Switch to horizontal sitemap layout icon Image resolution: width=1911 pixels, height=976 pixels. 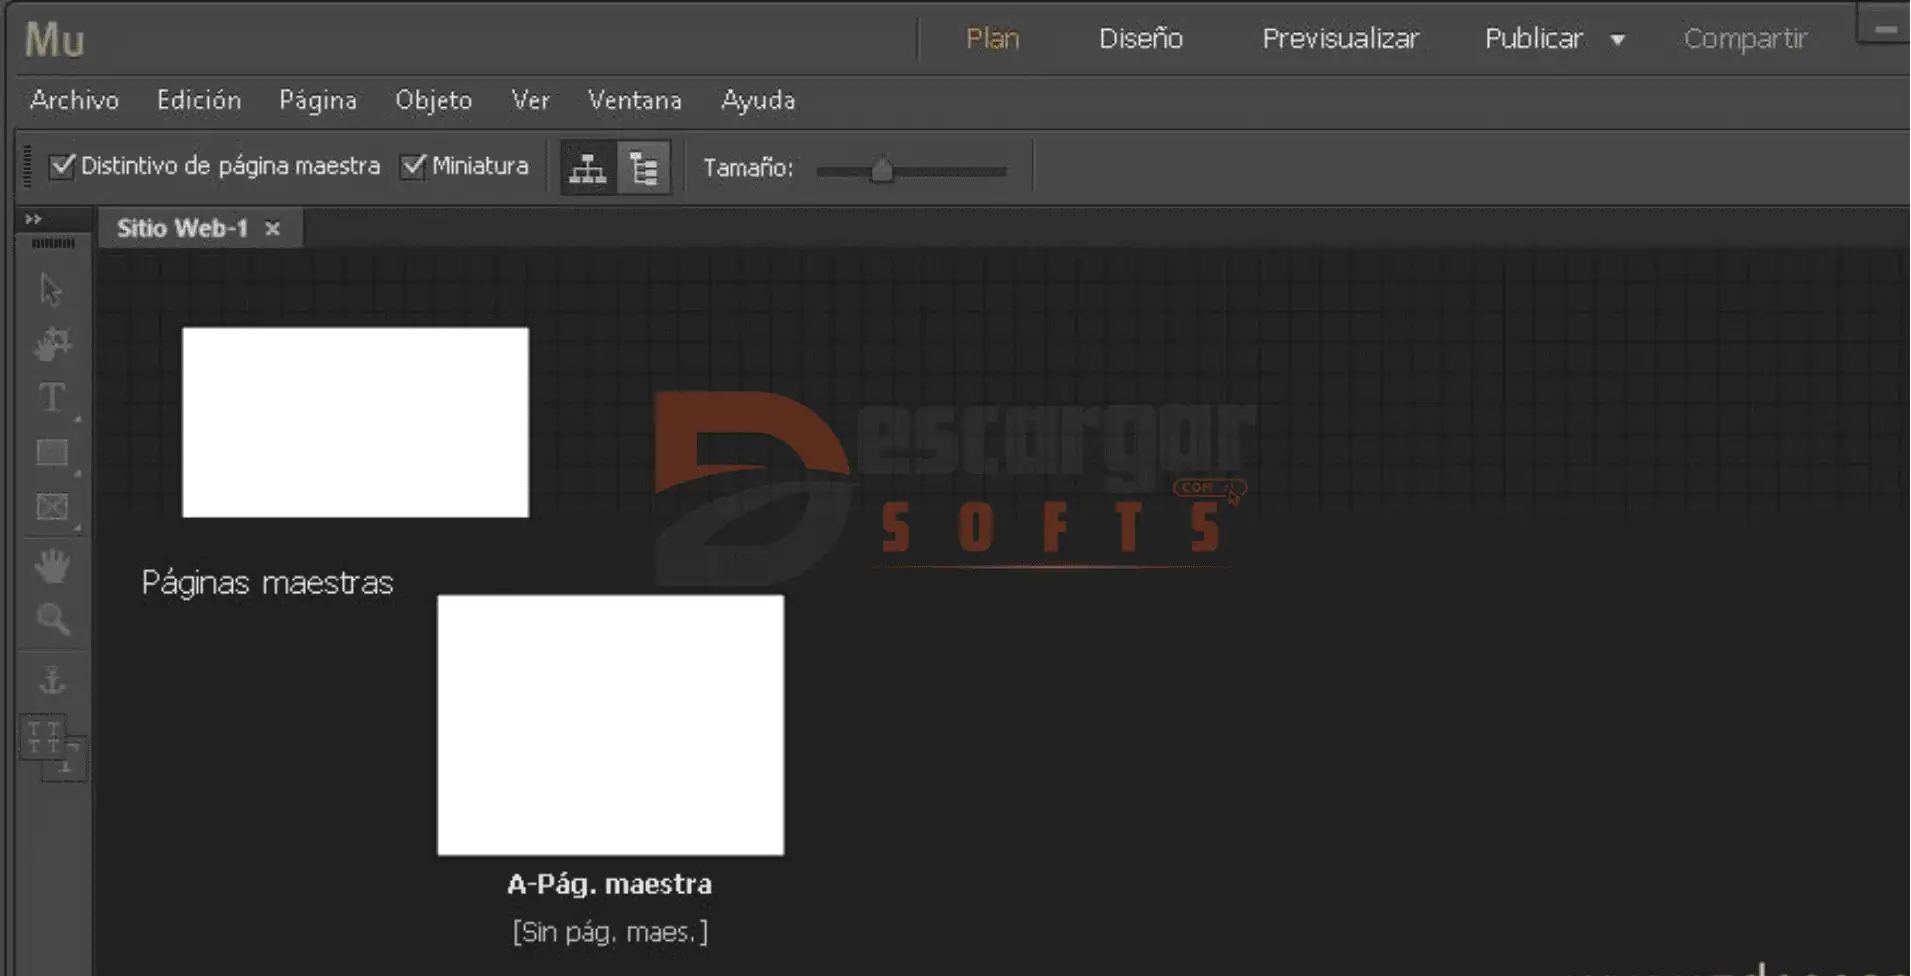[587, 168]
